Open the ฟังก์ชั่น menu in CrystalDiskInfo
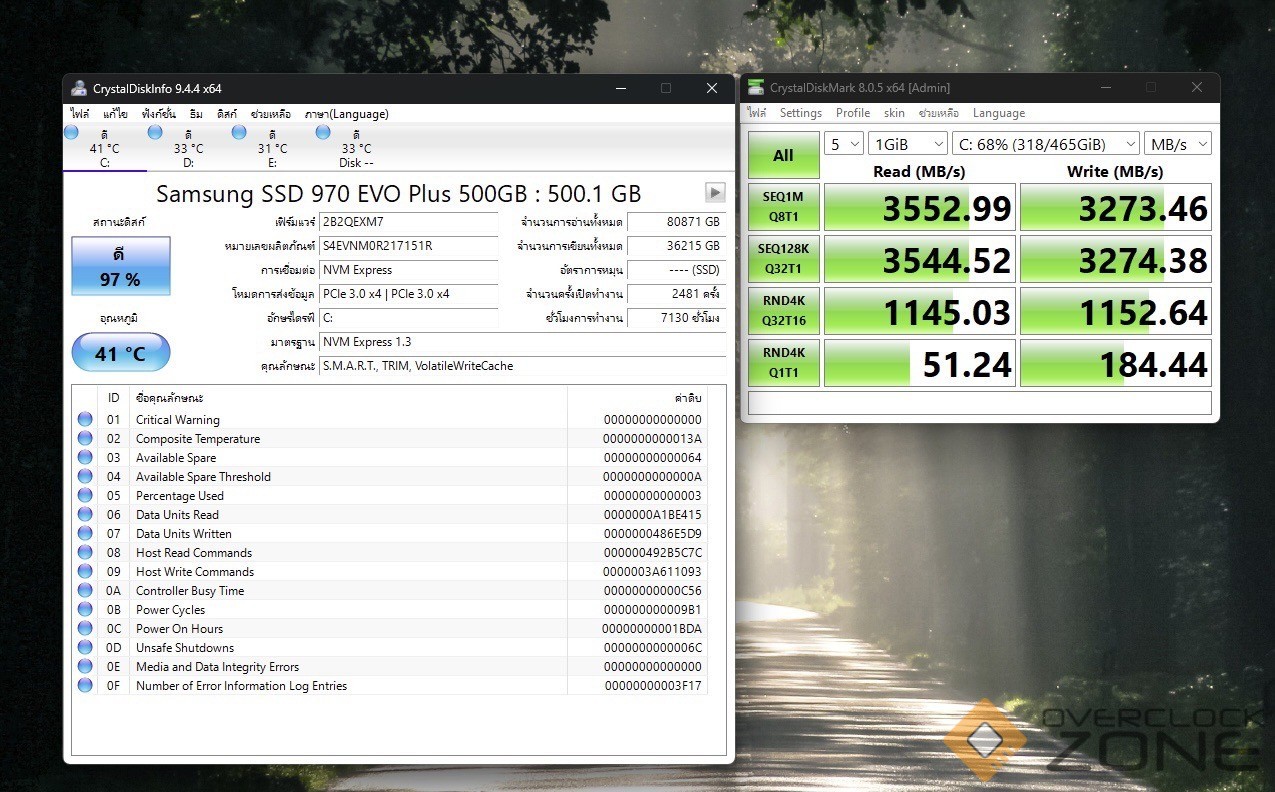 pos(159,114)
